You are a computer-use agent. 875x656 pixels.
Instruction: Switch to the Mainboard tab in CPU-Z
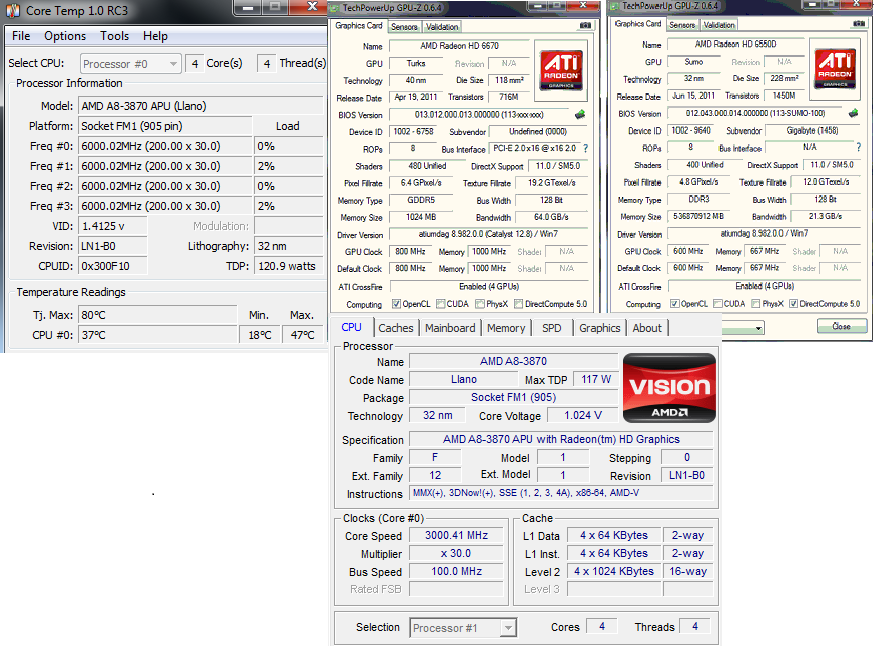pyautogui.click(x=450, y=328)
